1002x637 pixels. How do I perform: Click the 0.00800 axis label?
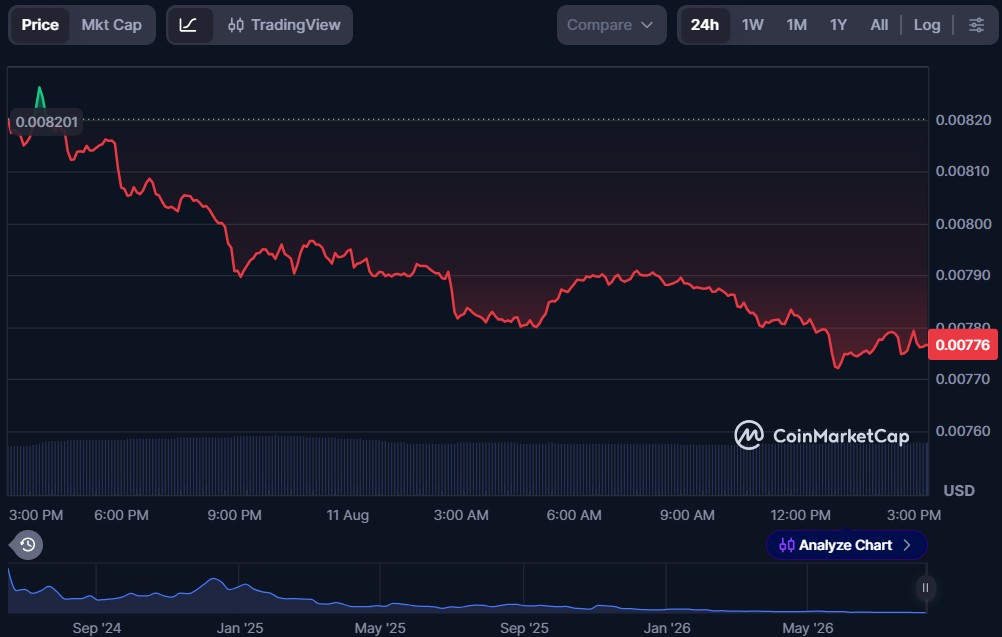(x=963, y=224)
